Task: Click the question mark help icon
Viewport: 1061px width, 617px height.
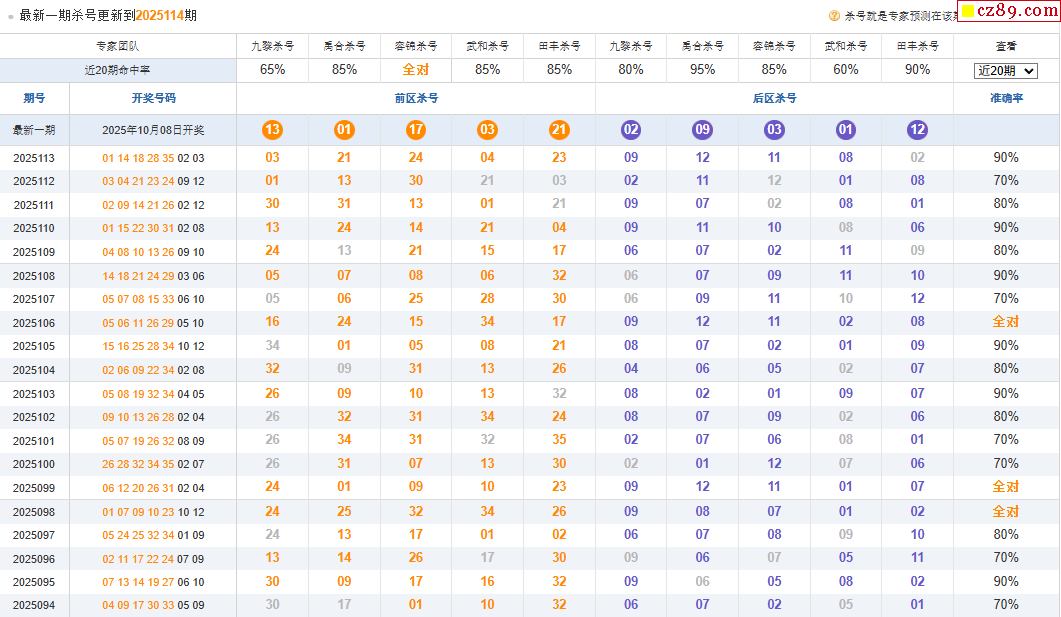Action: tap(834, 16)
